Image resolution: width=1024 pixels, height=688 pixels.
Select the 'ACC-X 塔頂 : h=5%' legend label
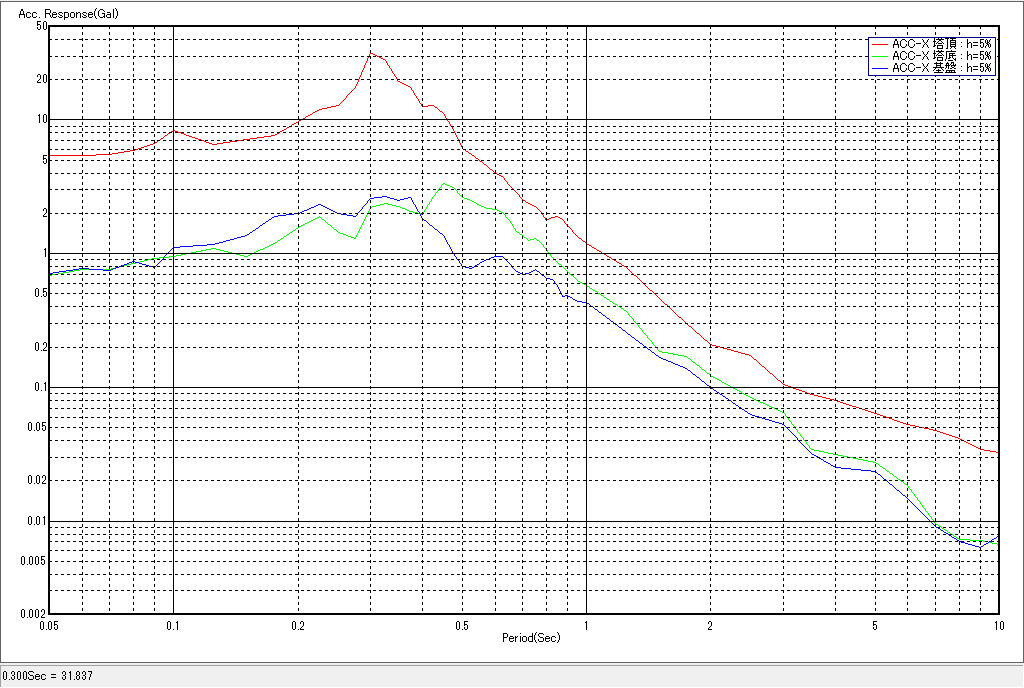(x=941, y=44)
